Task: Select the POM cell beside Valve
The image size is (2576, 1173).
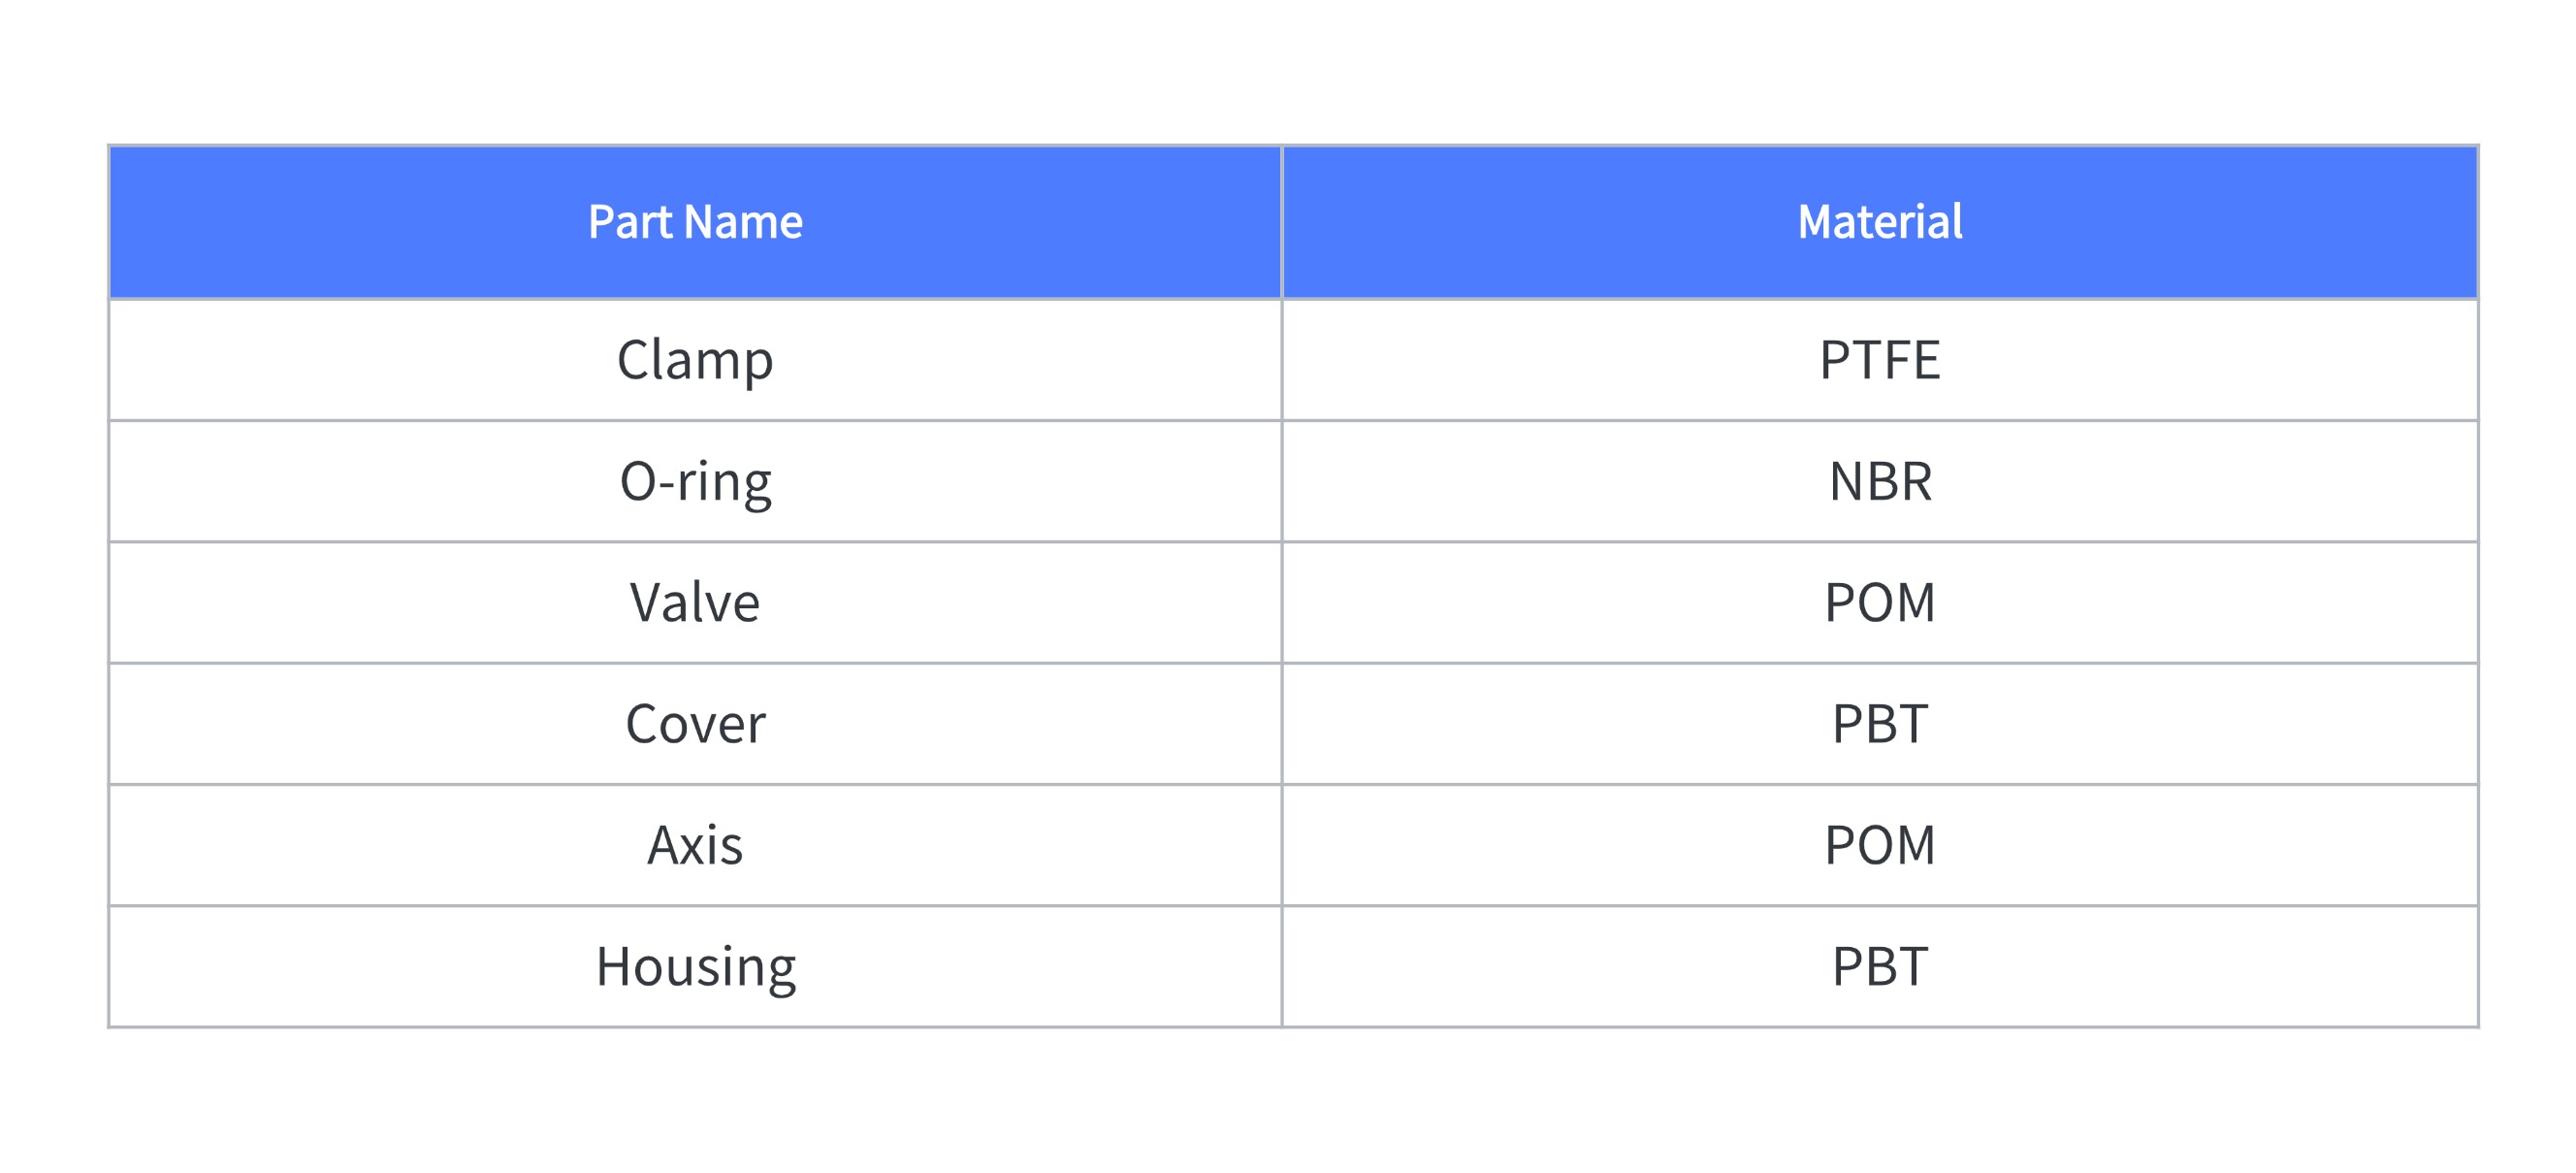Action: [1880, 603]
